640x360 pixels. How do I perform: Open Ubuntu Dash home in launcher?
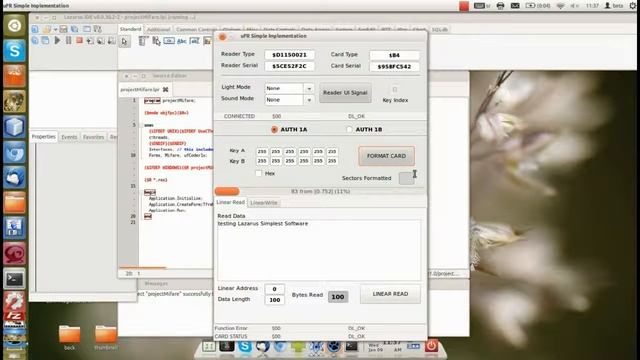(14, 26)
